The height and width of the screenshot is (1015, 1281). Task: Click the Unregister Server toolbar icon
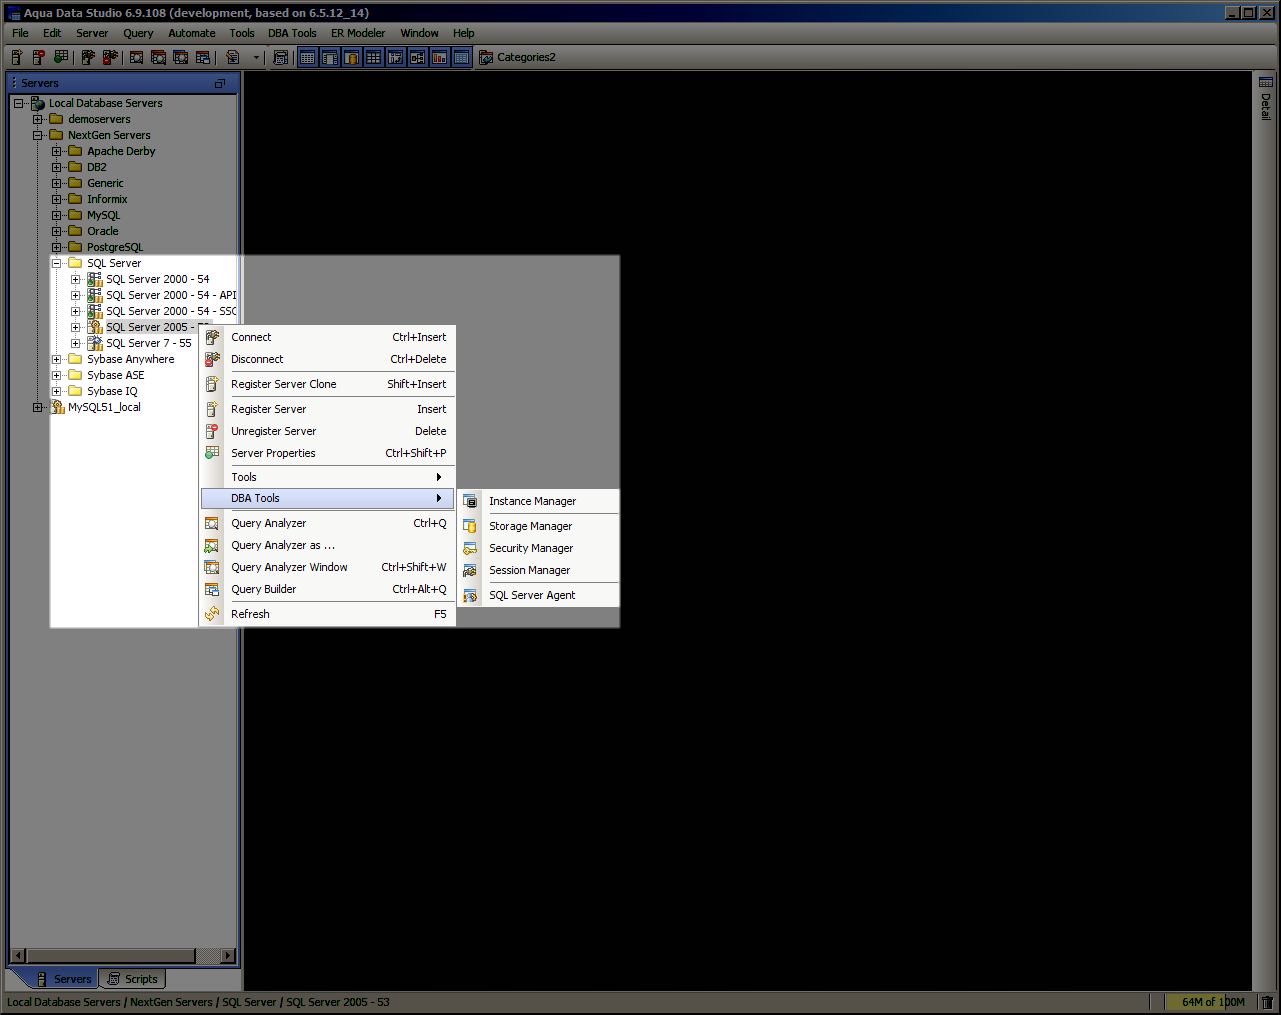(x=39, y=57)
